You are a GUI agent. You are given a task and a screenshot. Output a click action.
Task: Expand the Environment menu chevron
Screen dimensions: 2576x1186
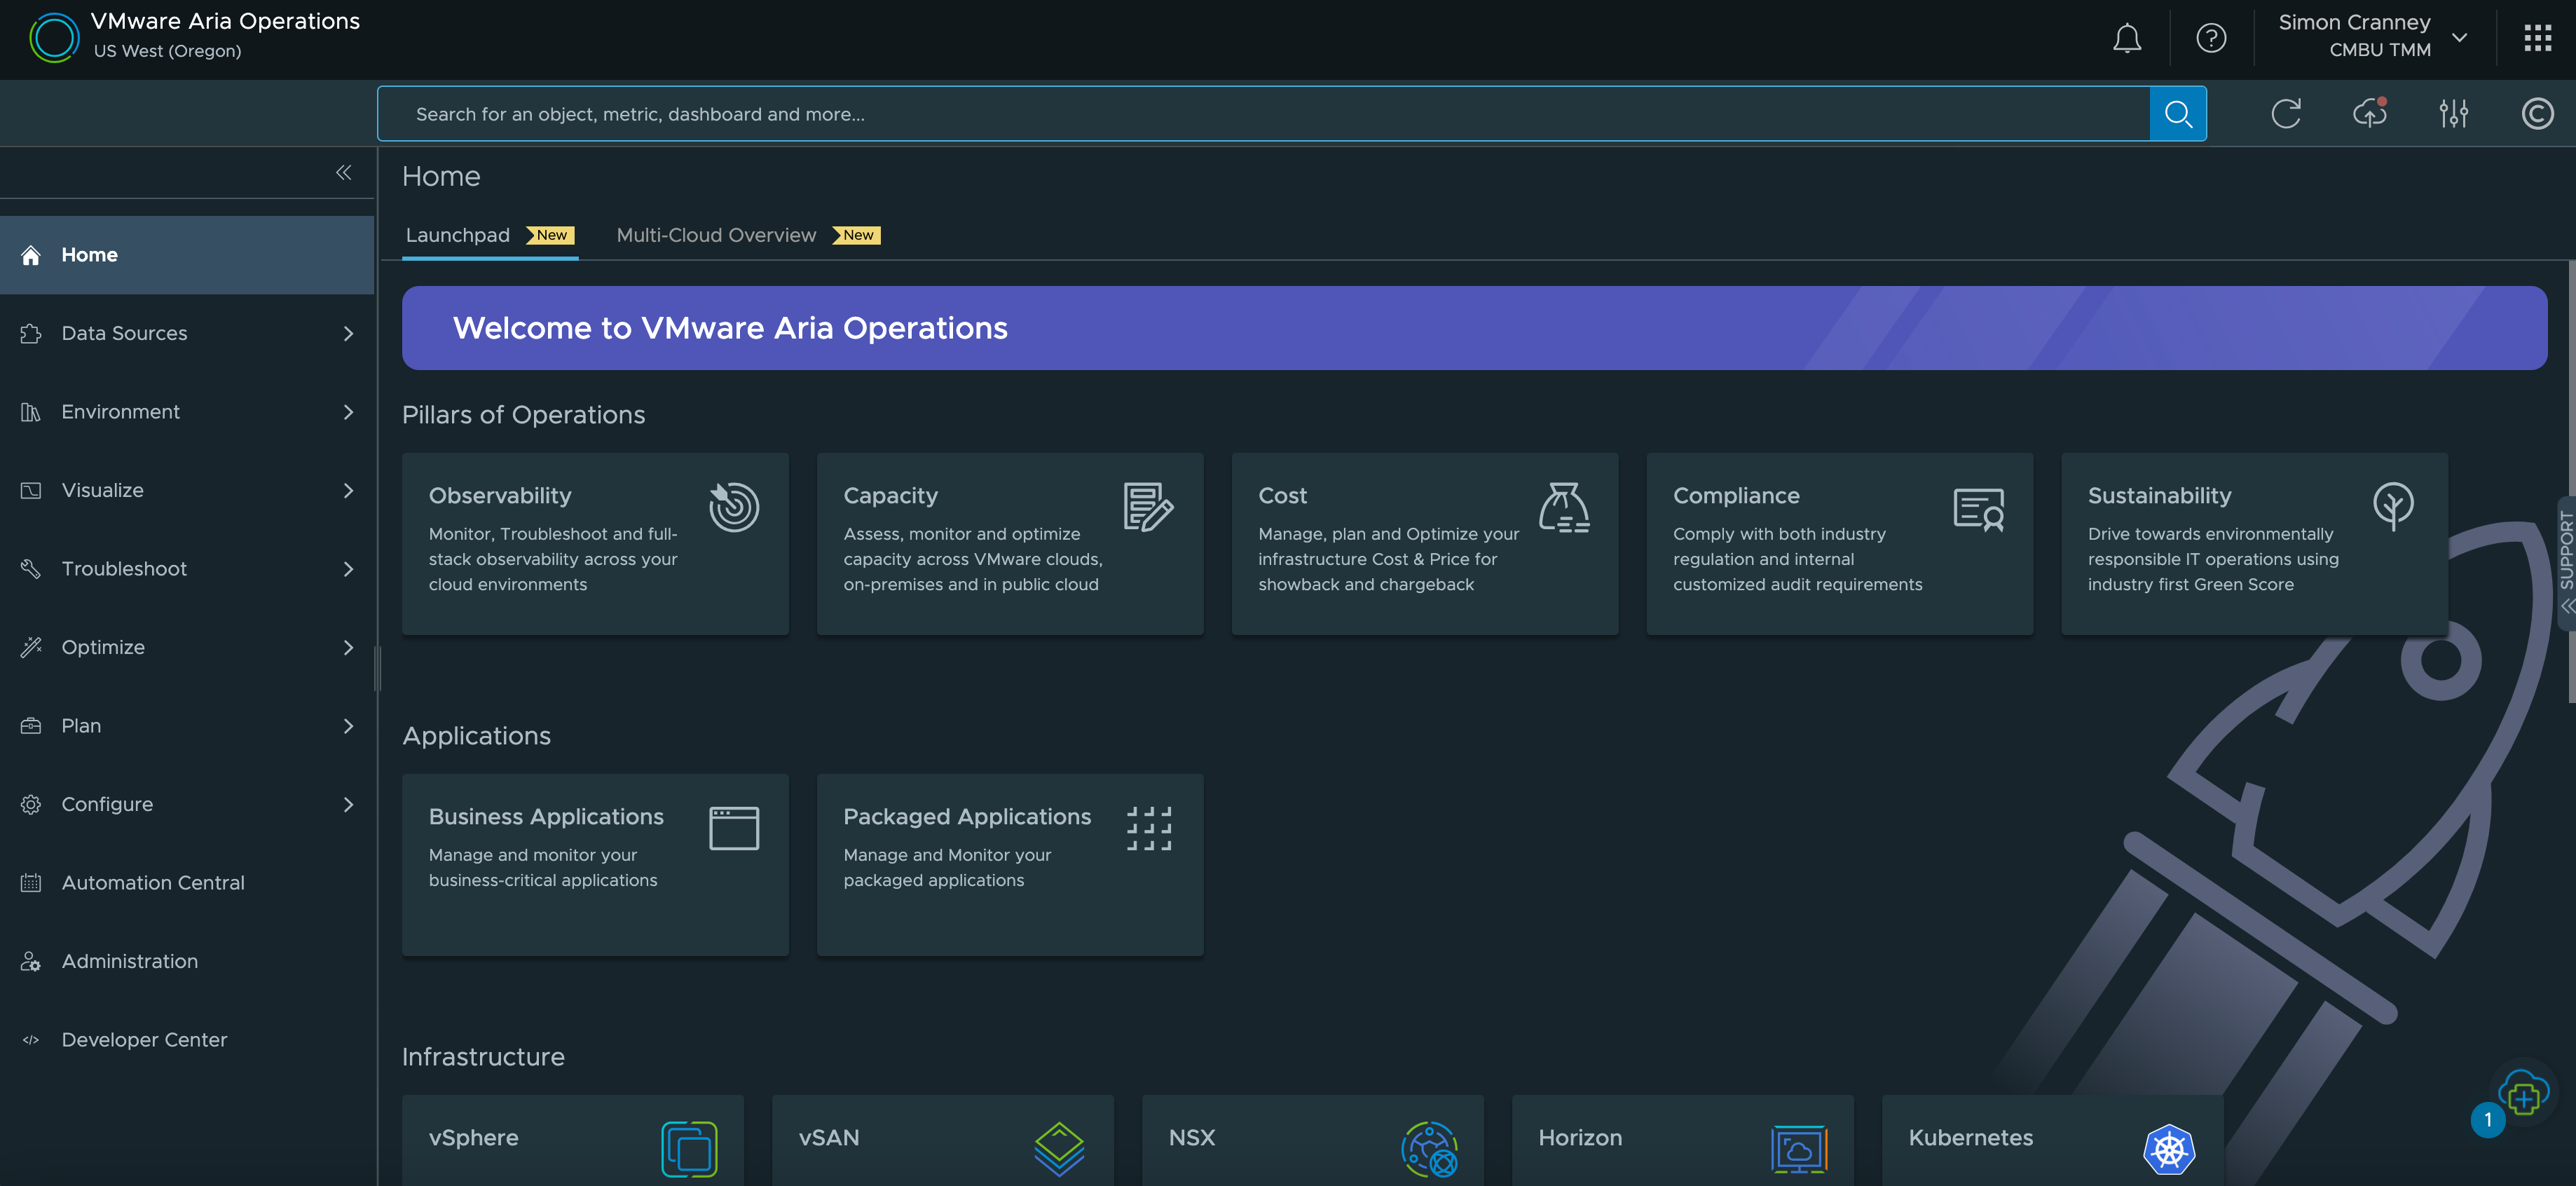coord(348,412)
